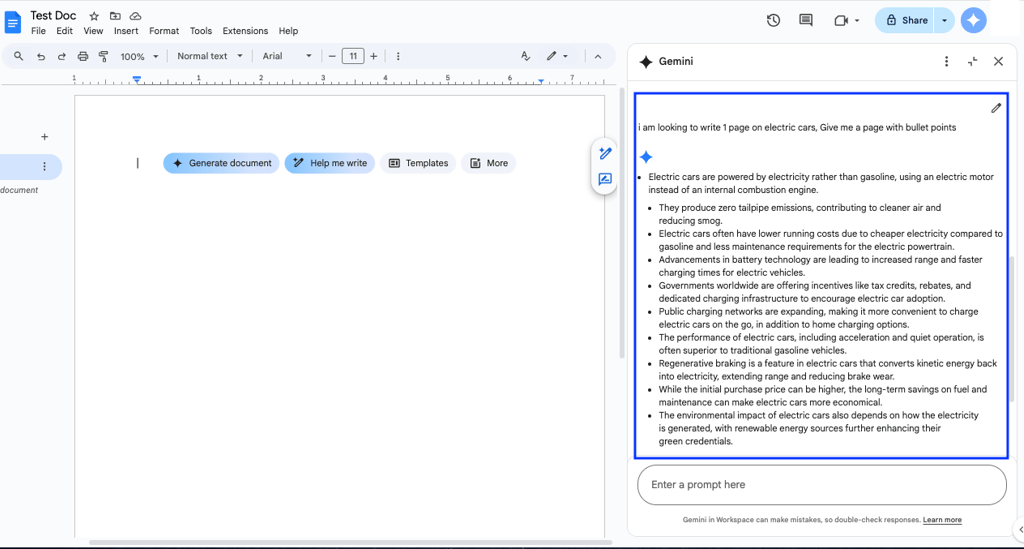Click the Gemini sparkle button near Share
The image size is (1024, 549).
973,20
